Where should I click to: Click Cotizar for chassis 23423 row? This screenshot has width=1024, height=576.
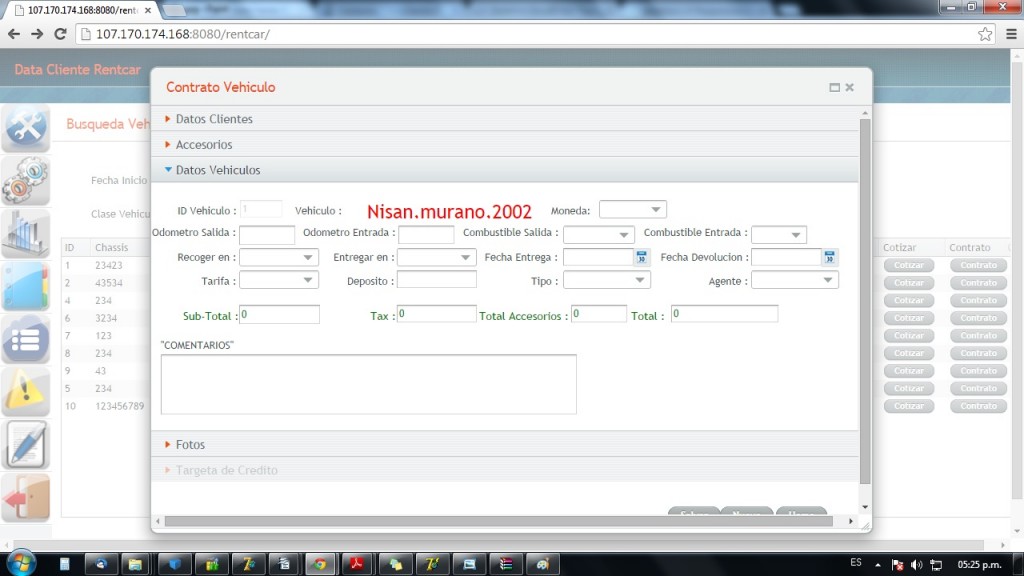pyautogui.click(x=909, y=265)
